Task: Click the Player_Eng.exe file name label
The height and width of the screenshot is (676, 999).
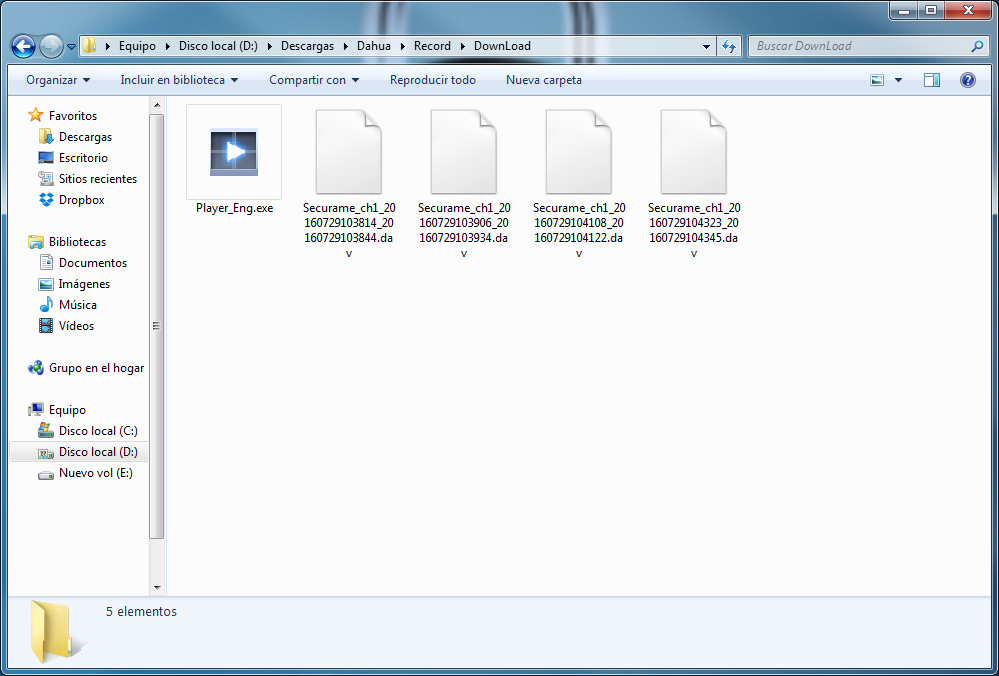Action: [234, 208]
